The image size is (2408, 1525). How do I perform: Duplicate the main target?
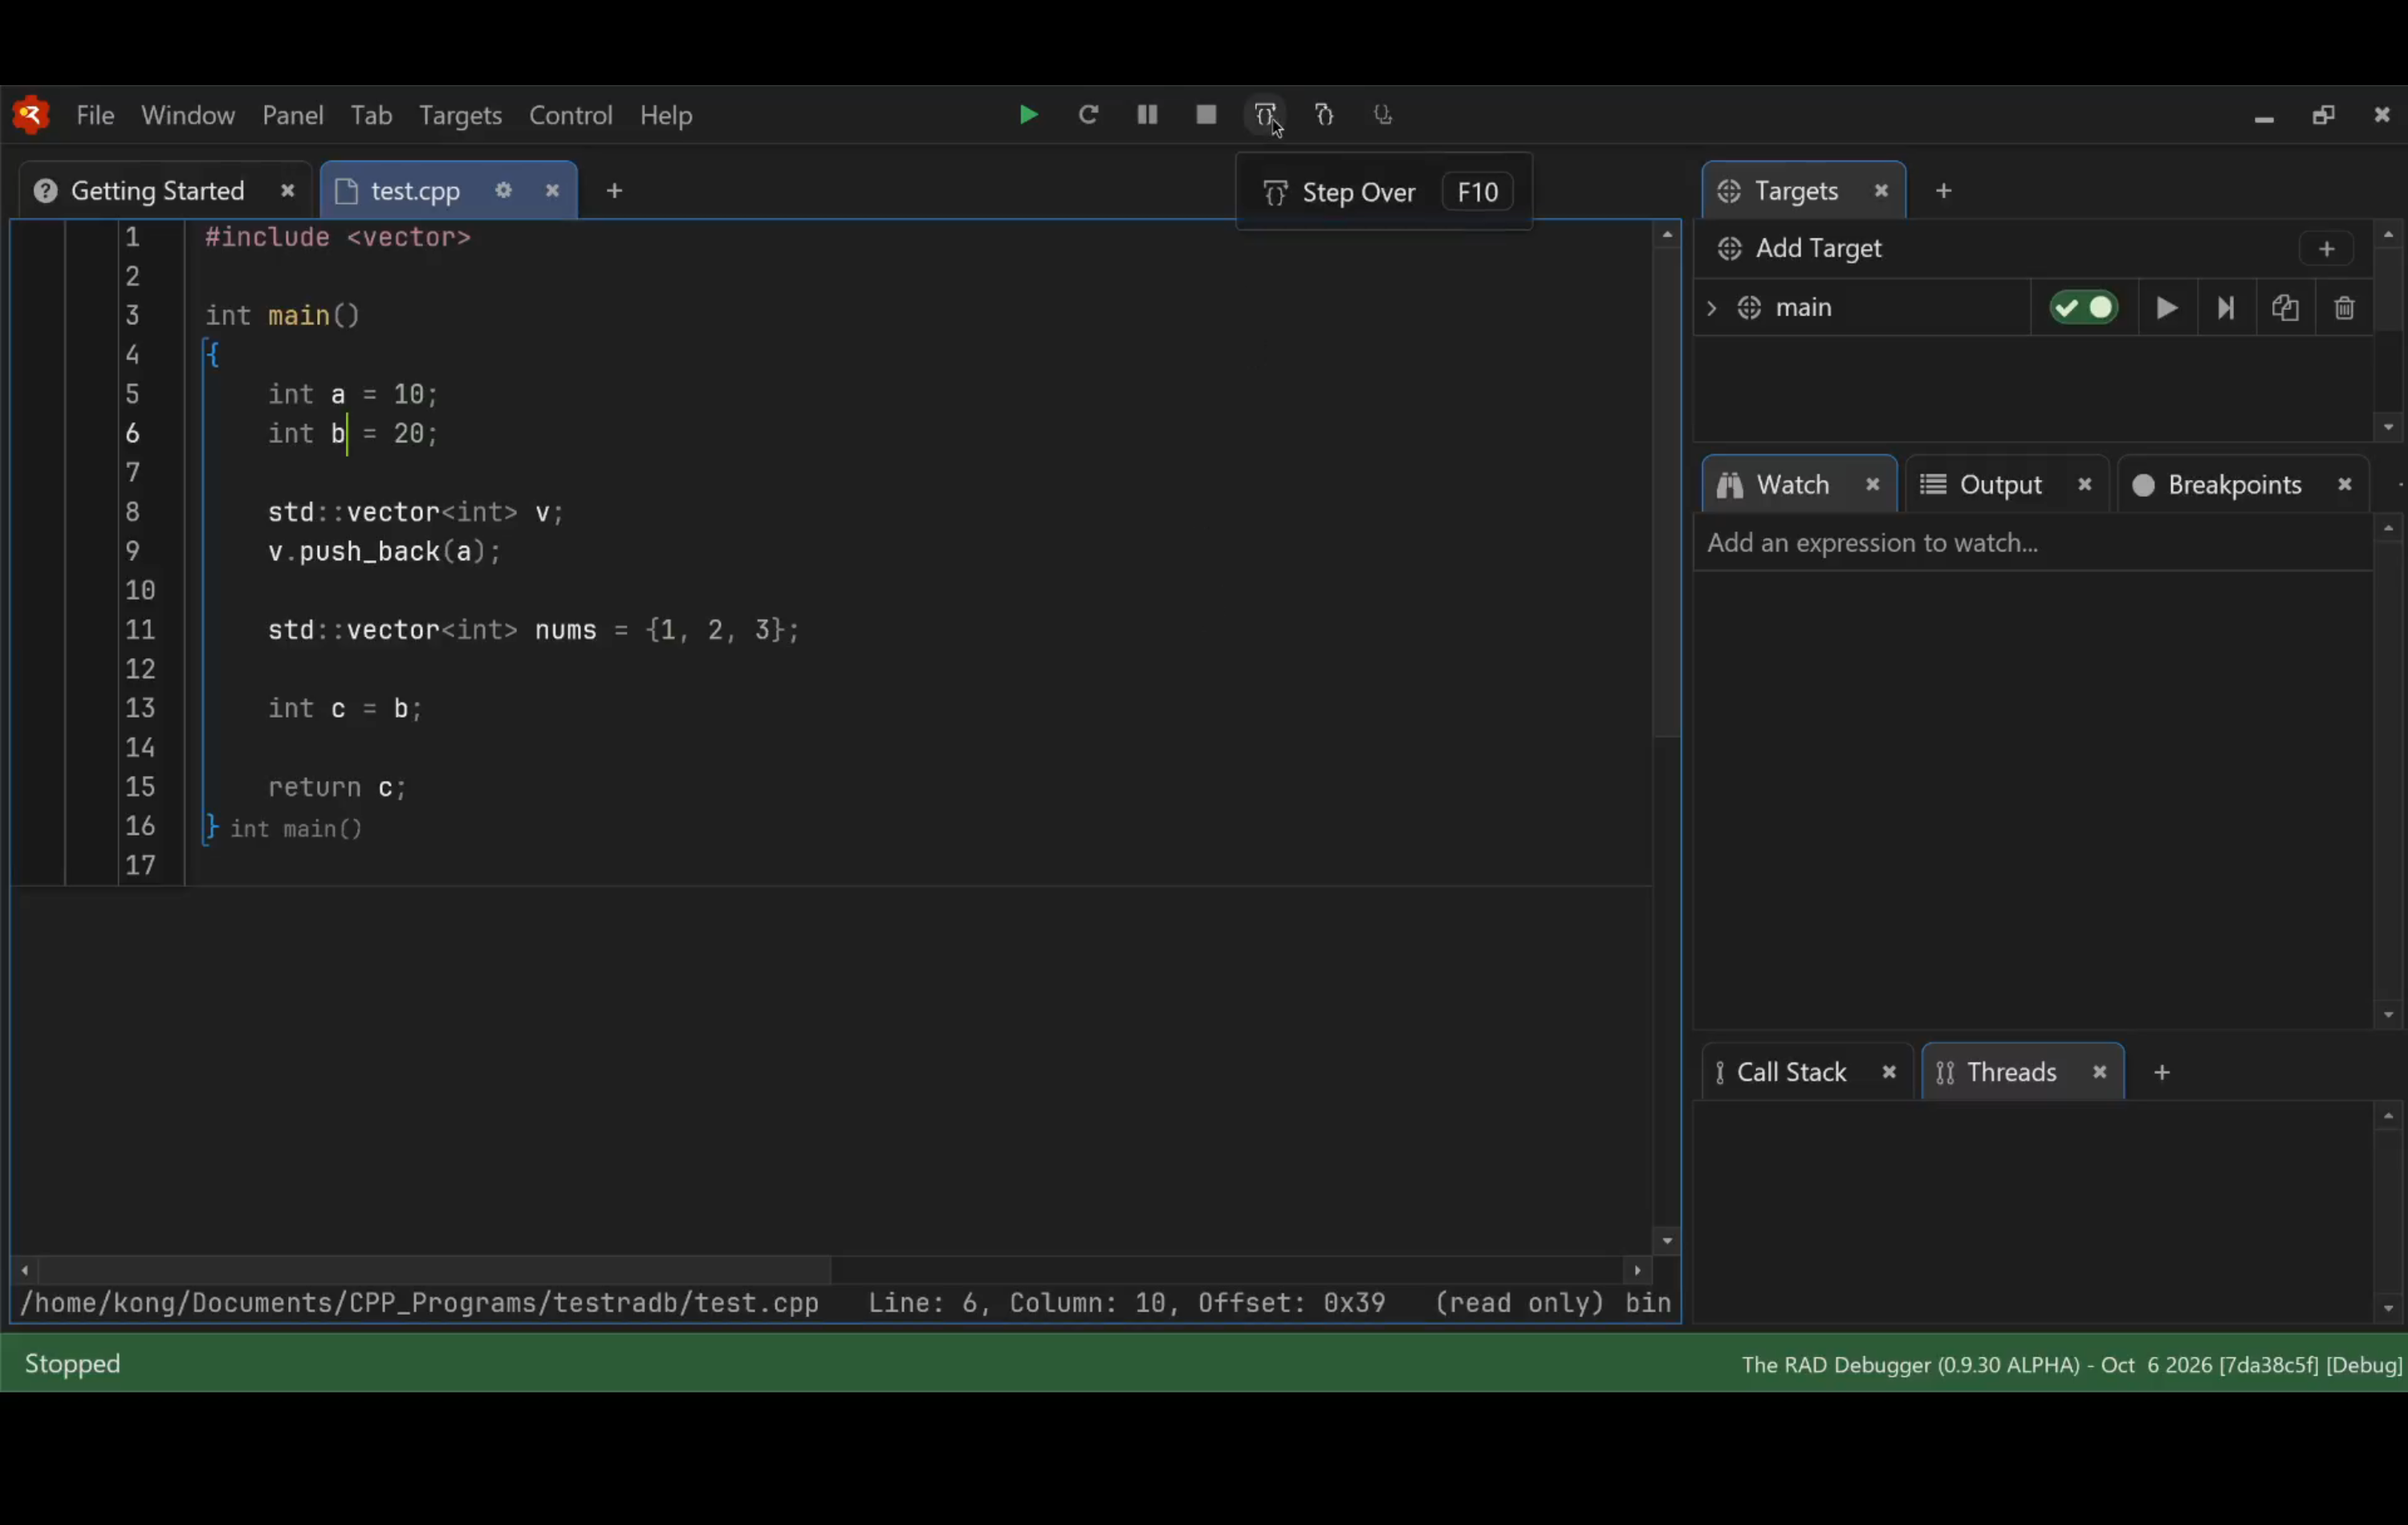pos(2285,308)
